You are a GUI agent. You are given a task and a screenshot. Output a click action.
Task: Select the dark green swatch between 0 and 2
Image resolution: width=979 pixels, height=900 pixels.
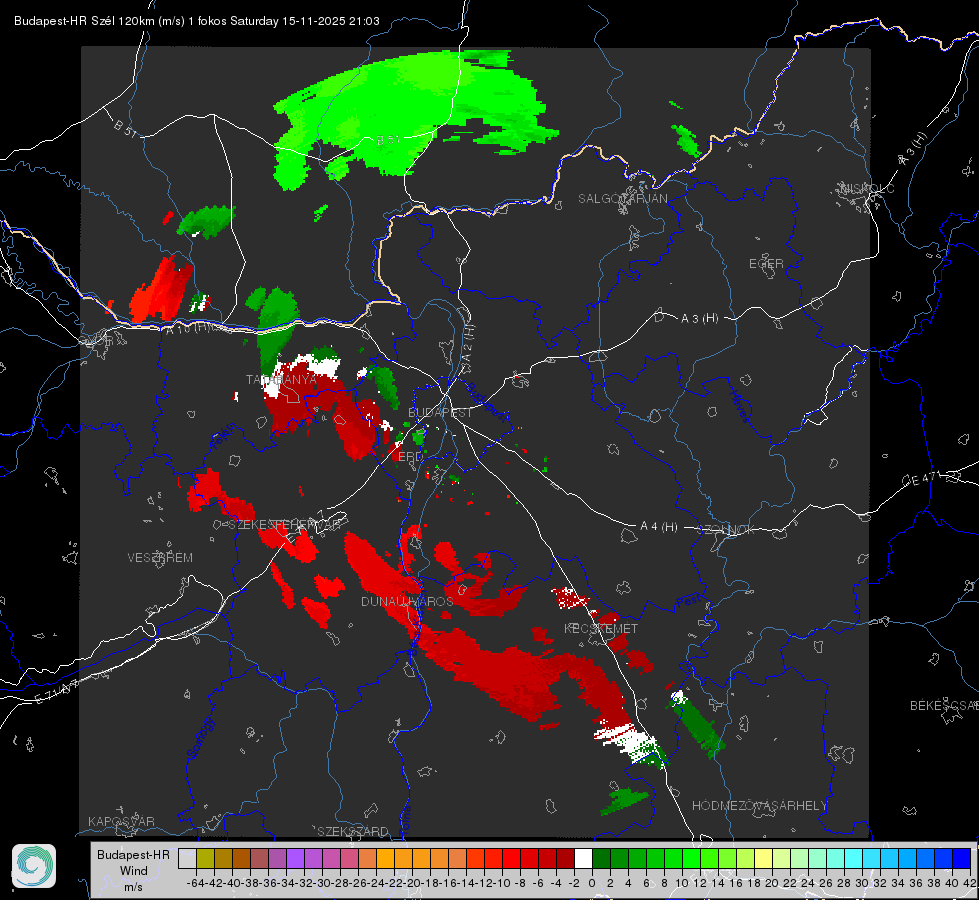(x=601, y=858)
